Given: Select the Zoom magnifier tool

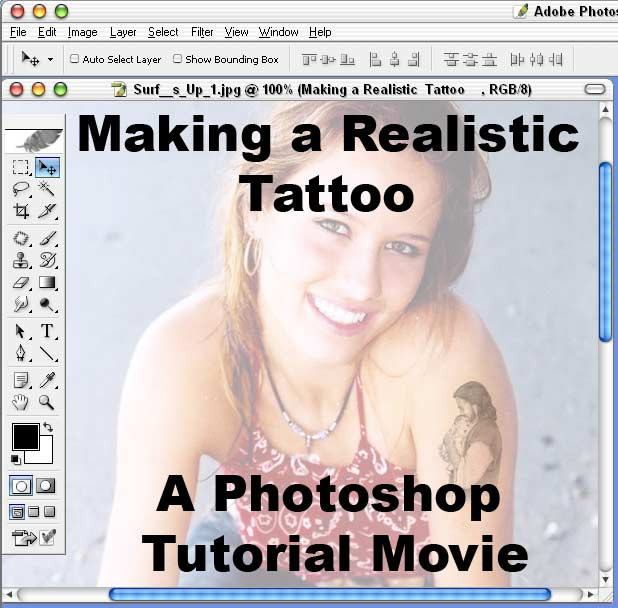Looking at the screenshot, I should [x=47, y=402].
